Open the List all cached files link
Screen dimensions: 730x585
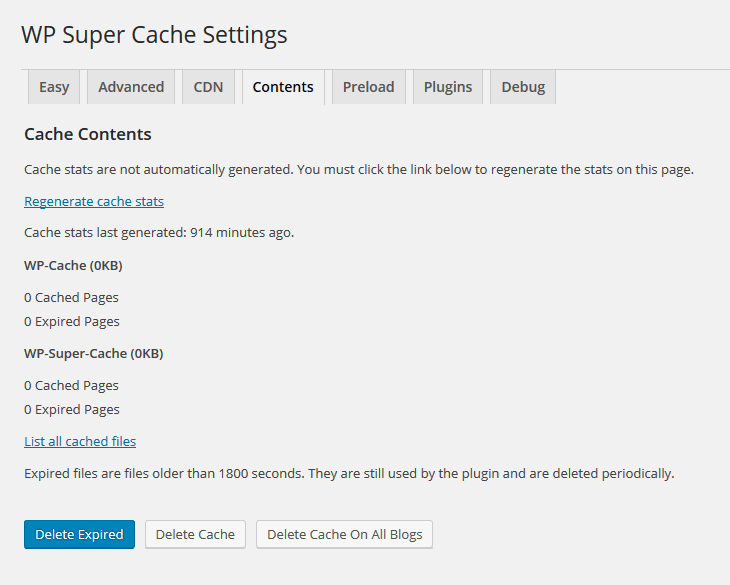click(x=80, y=441)
